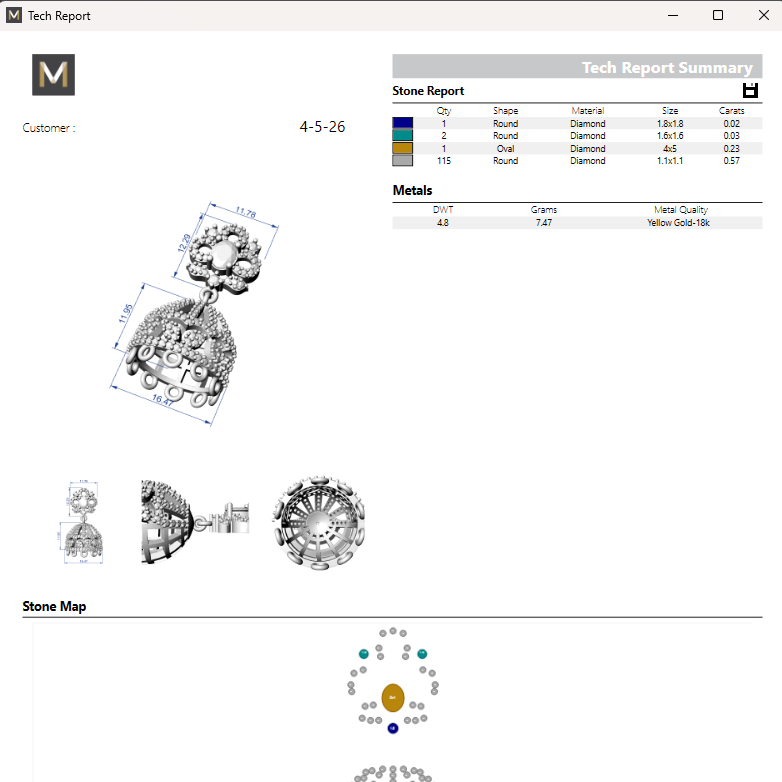Click the Oval shape cell
Image resolution: width=782 pixels, height=782 pixels.
coord(506,149)
